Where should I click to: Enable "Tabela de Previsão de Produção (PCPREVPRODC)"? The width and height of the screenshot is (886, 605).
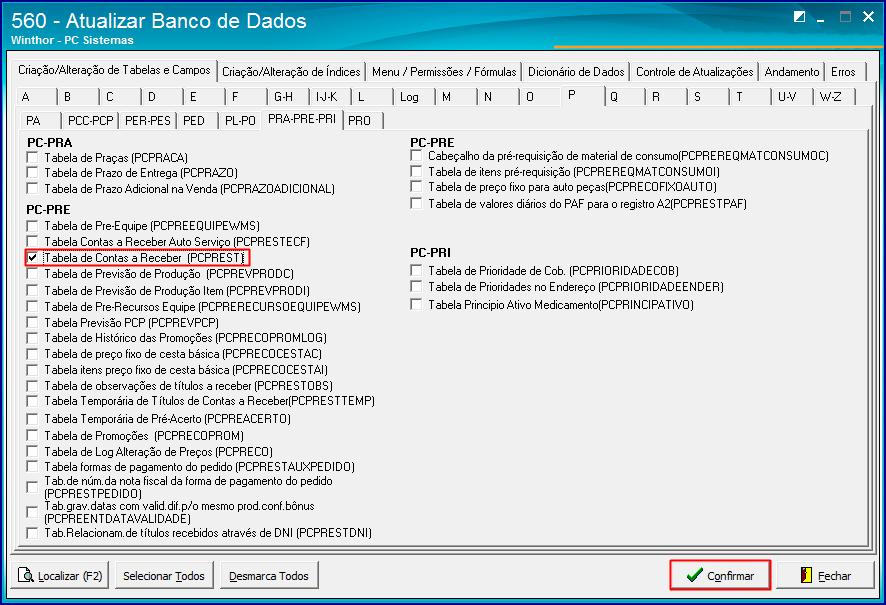click(31, 275)
